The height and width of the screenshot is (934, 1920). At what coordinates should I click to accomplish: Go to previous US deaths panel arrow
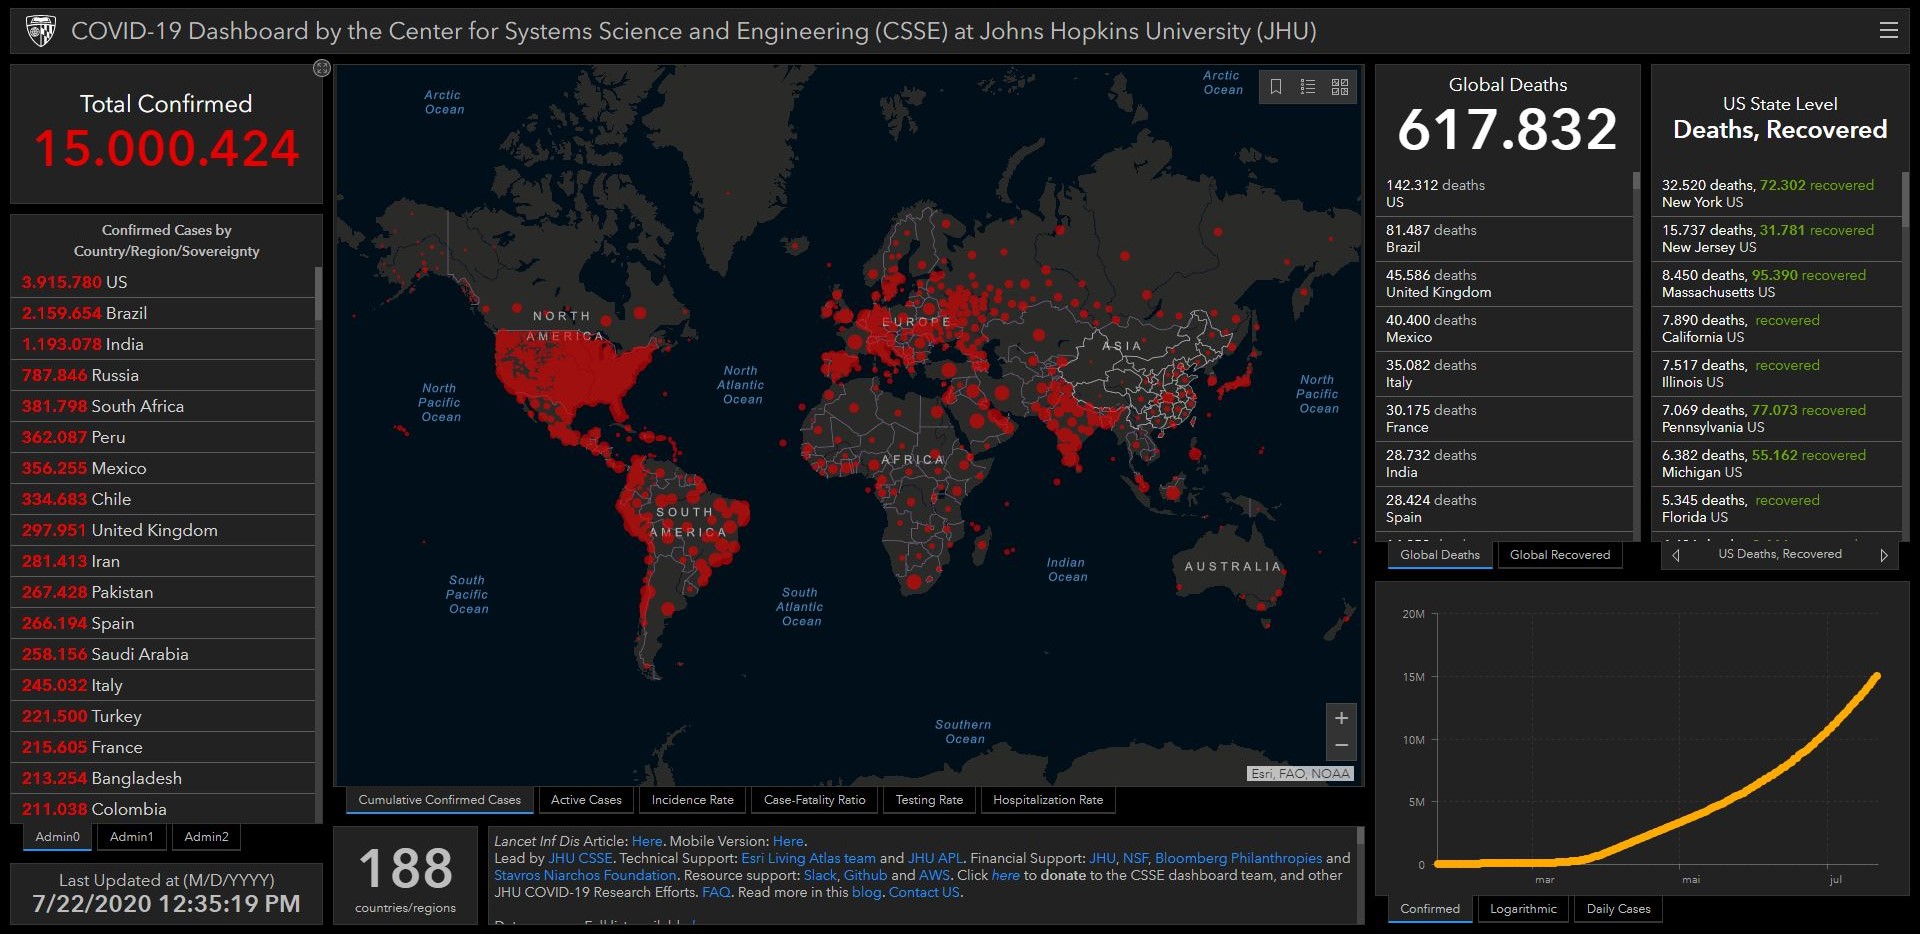1676,555
